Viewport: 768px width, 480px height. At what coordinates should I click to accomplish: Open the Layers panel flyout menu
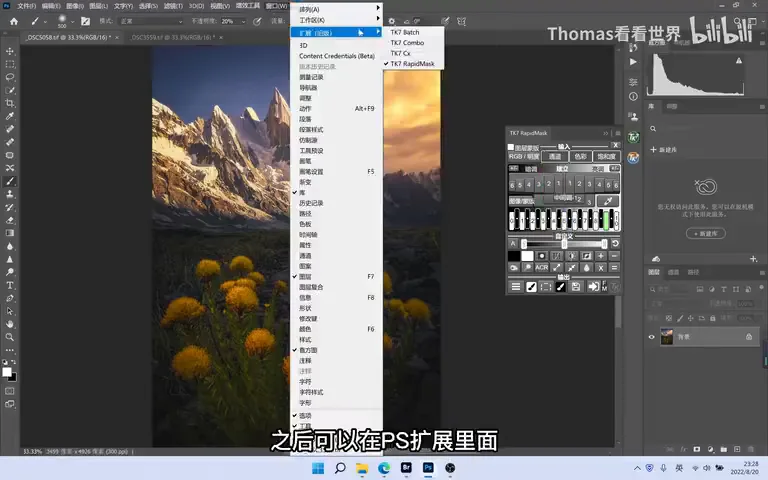click(x=762, y=272)
